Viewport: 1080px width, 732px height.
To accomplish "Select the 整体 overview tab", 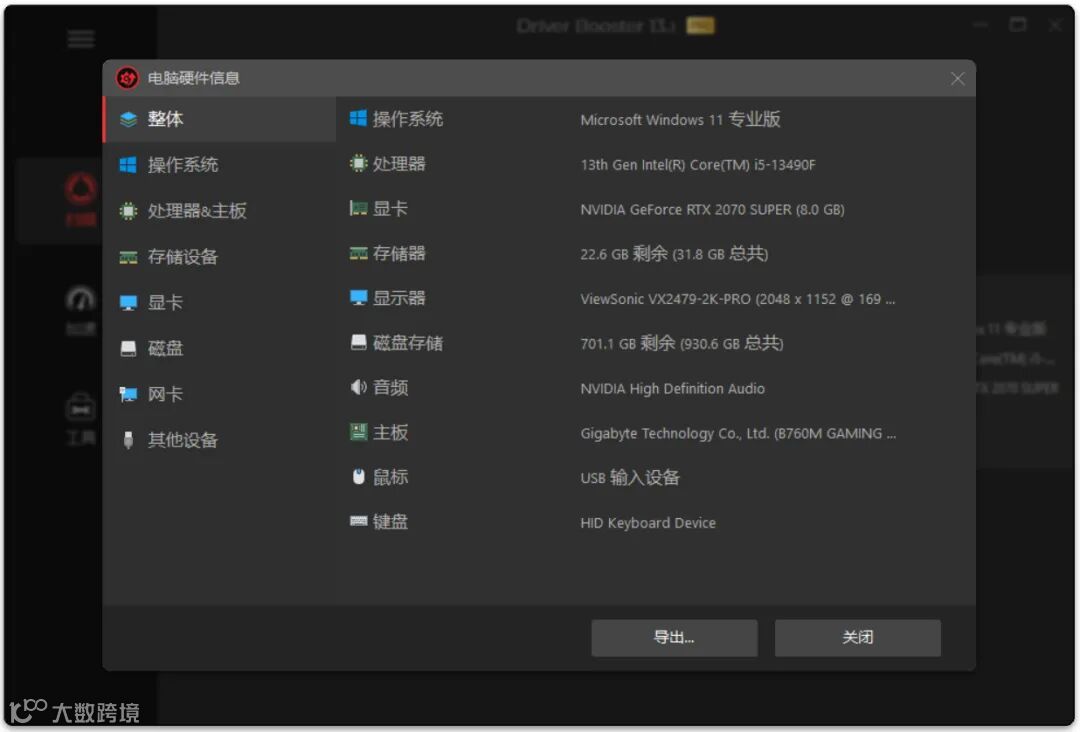I will [219, 119].
